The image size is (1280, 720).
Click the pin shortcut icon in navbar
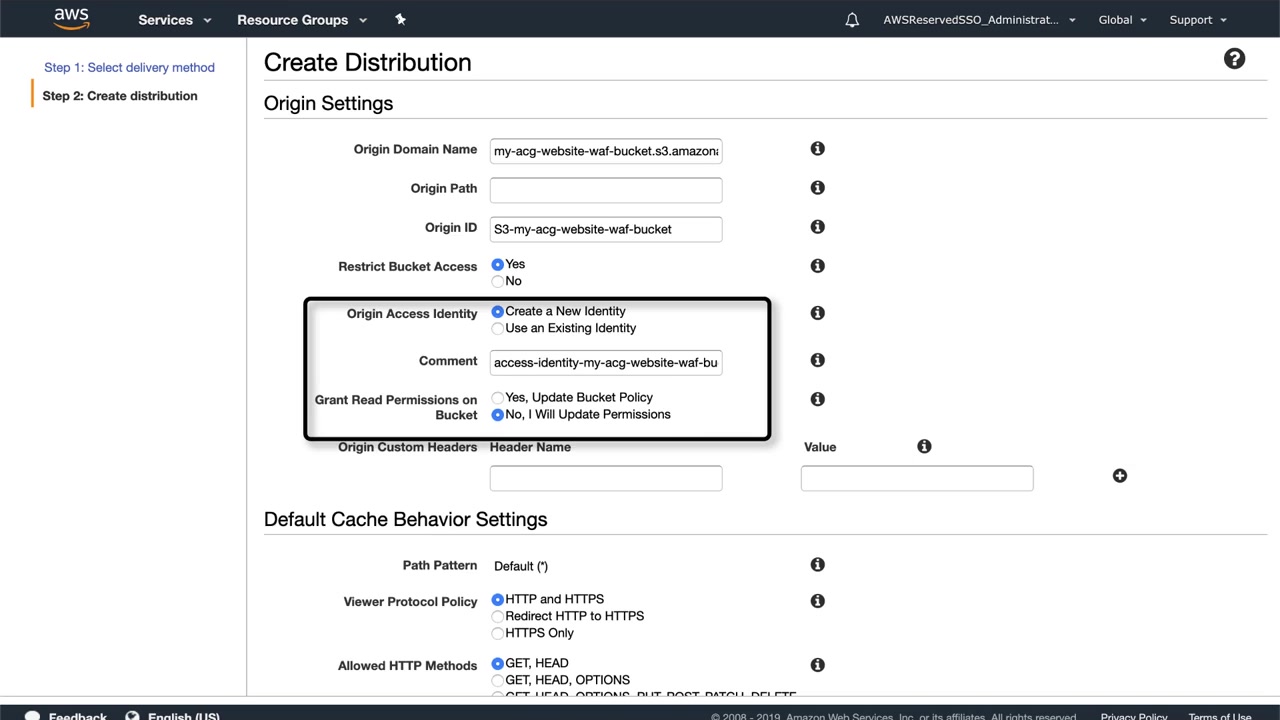(400, 19)
